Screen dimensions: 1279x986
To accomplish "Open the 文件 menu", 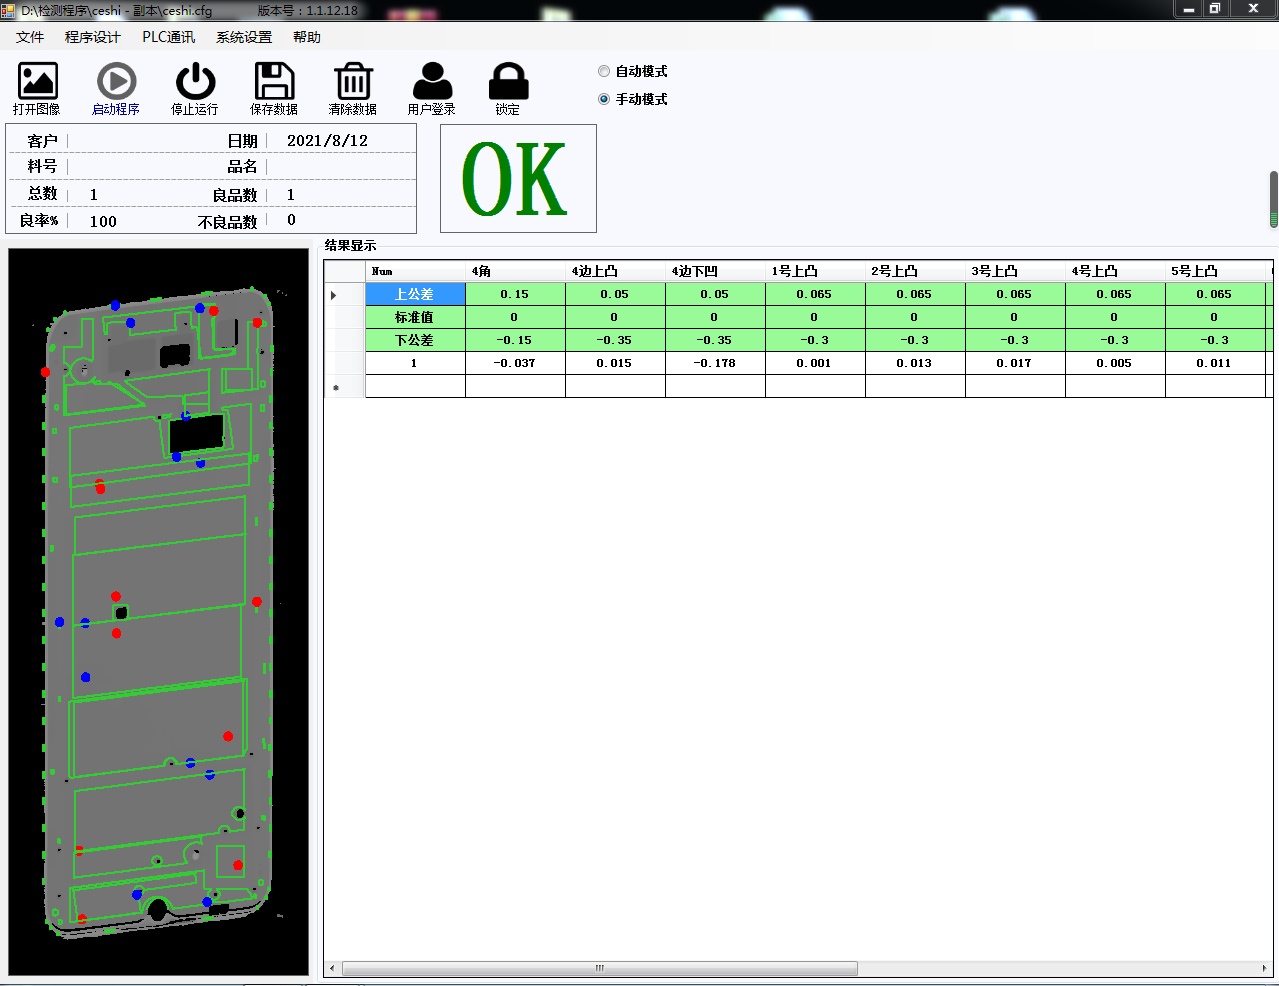I will coord(30,37).
